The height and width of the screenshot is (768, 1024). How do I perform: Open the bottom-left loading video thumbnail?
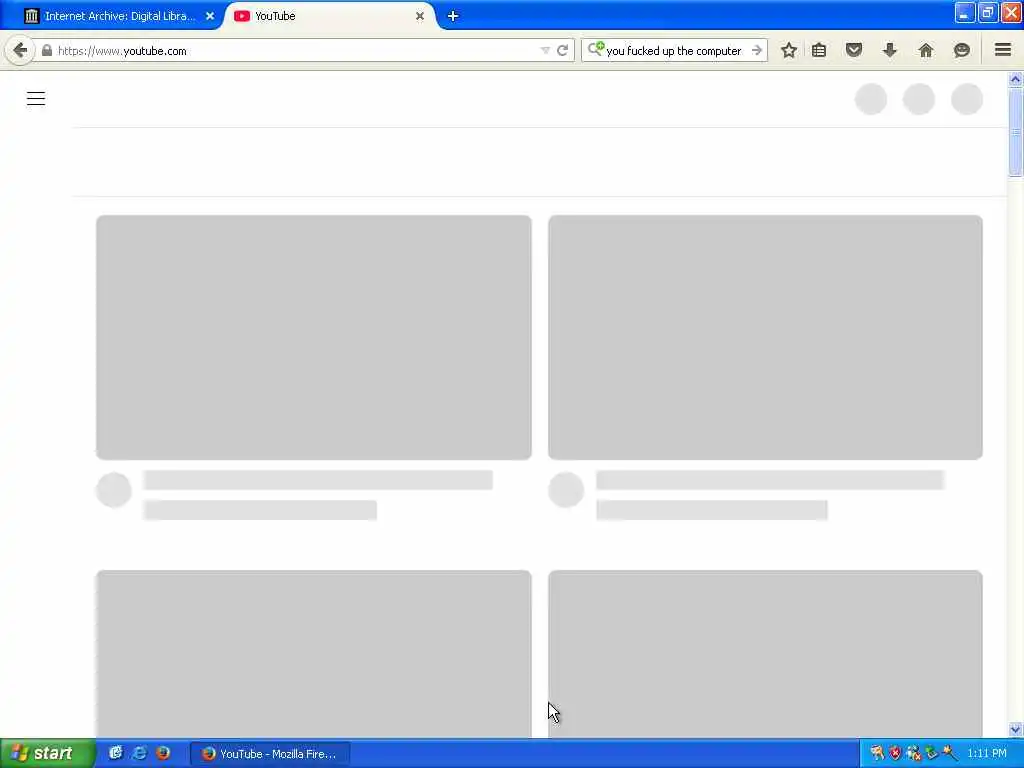click(313, 654)
